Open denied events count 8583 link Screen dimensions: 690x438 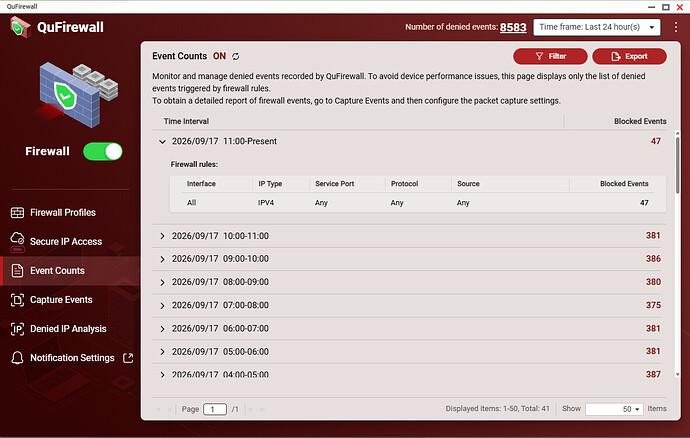click(513, 27)
